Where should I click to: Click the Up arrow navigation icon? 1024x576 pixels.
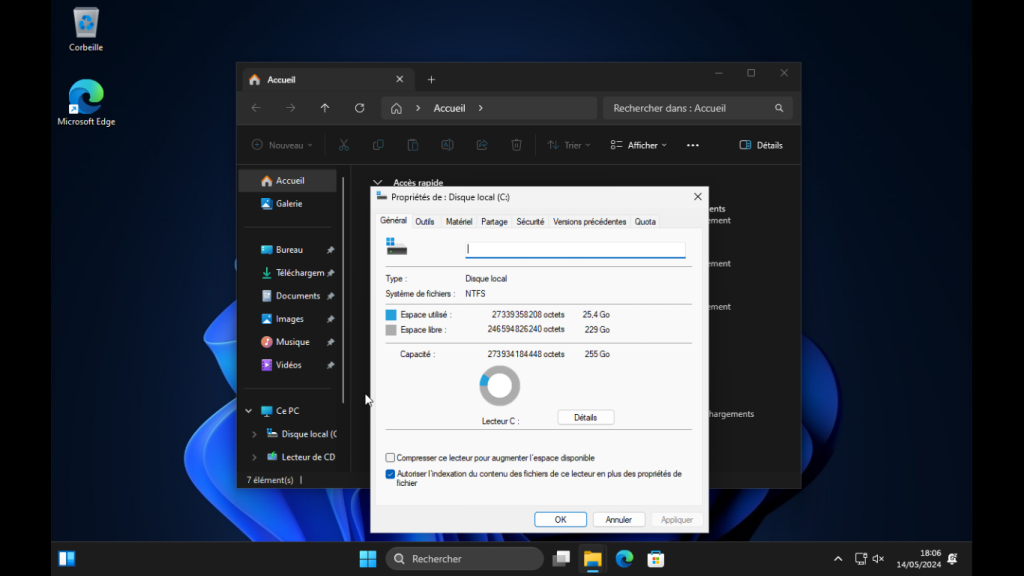325,108
